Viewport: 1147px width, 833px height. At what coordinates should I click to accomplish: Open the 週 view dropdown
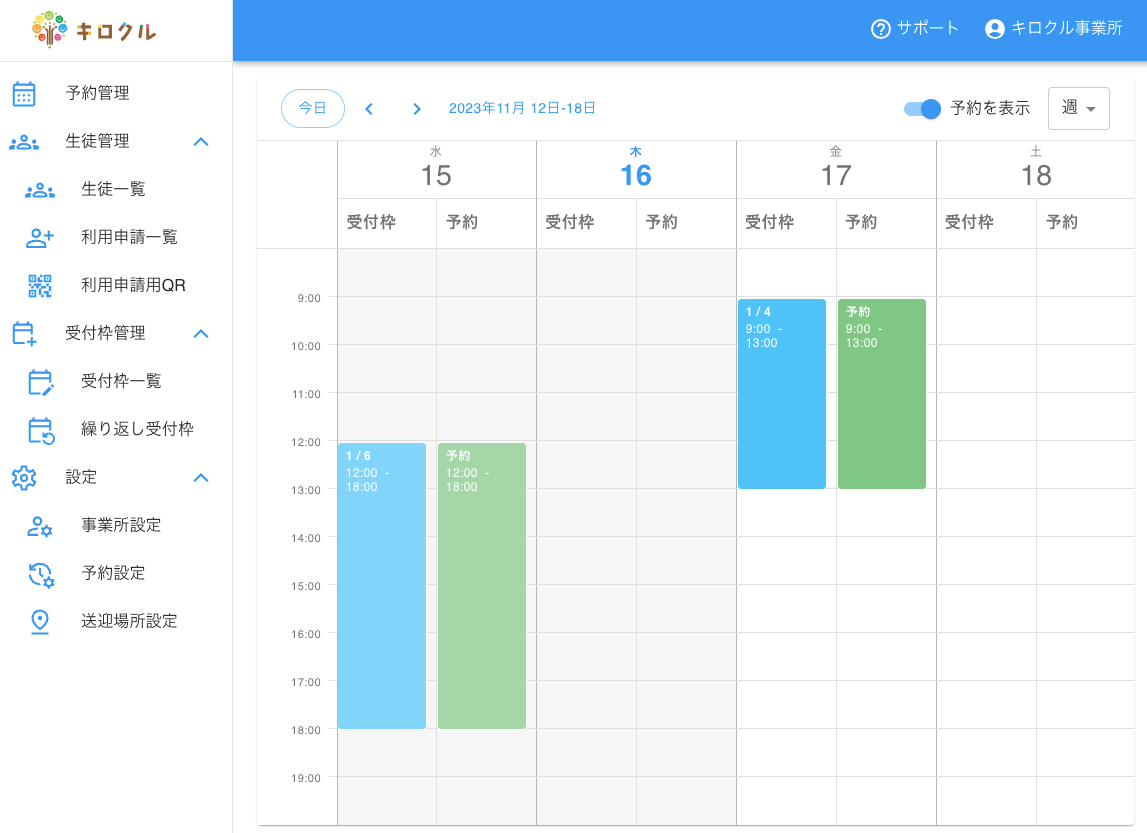(x=1079, y=108)
